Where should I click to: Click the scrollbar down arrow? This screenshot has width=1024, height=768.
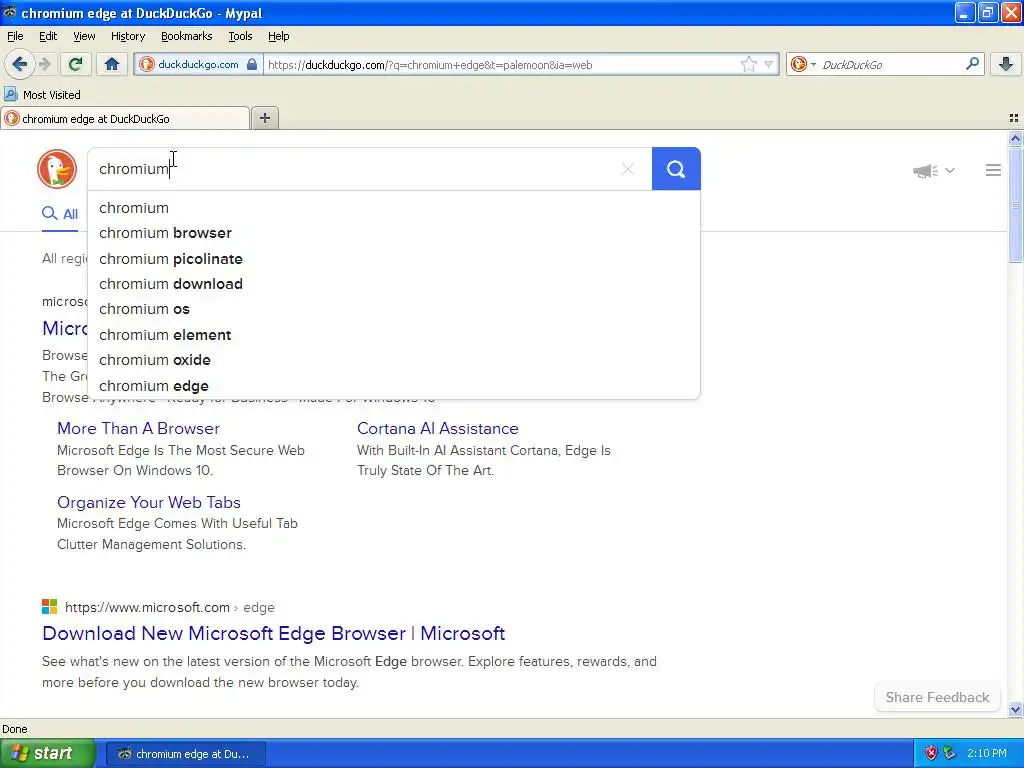[1015, 710]
